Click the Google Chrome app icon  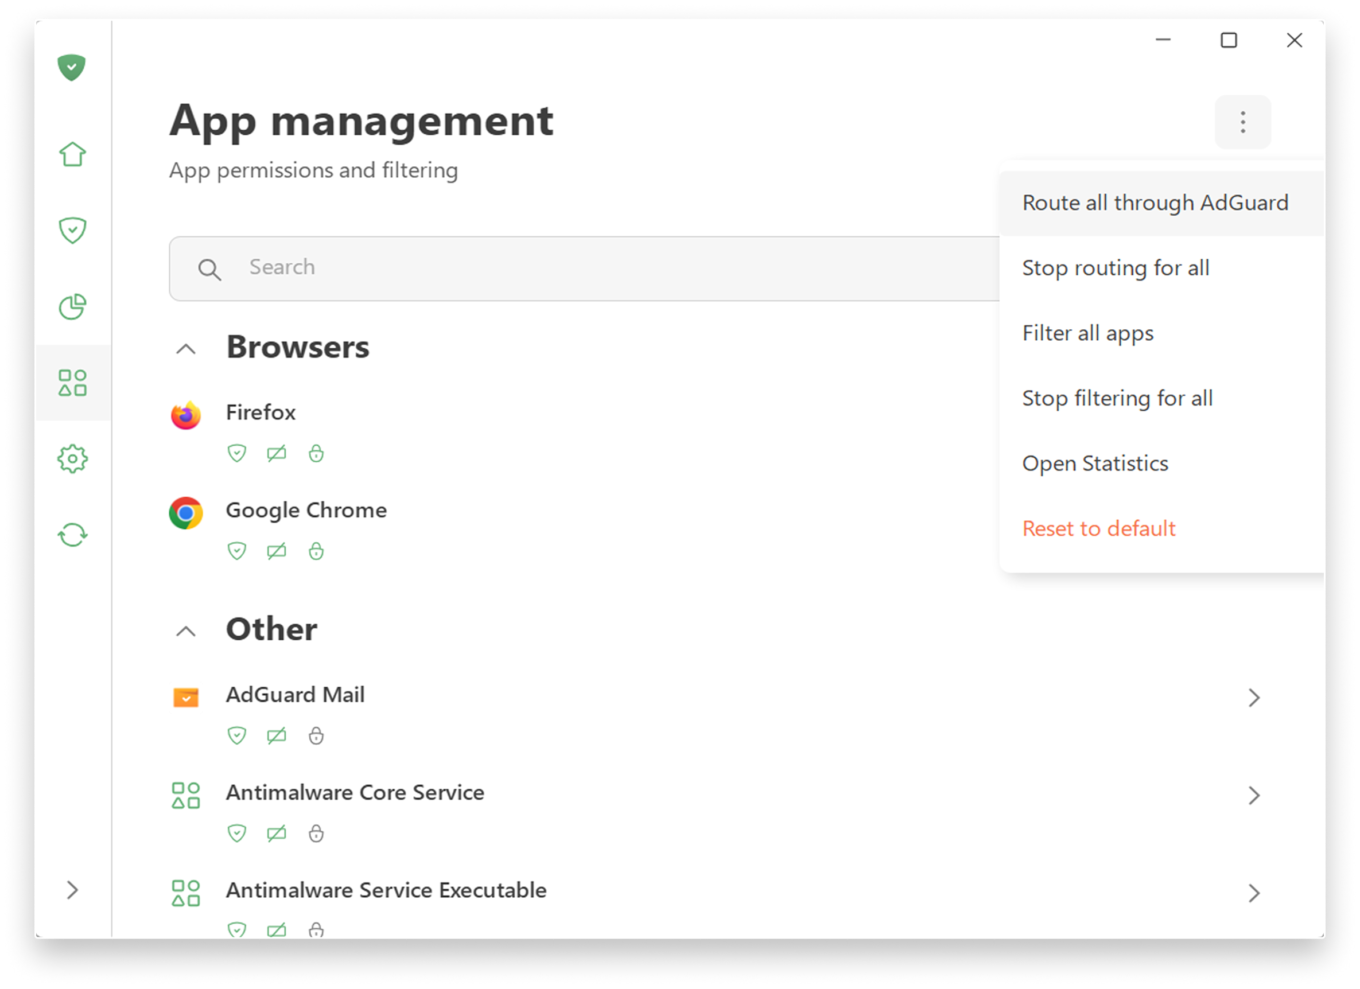coord(186,512)
